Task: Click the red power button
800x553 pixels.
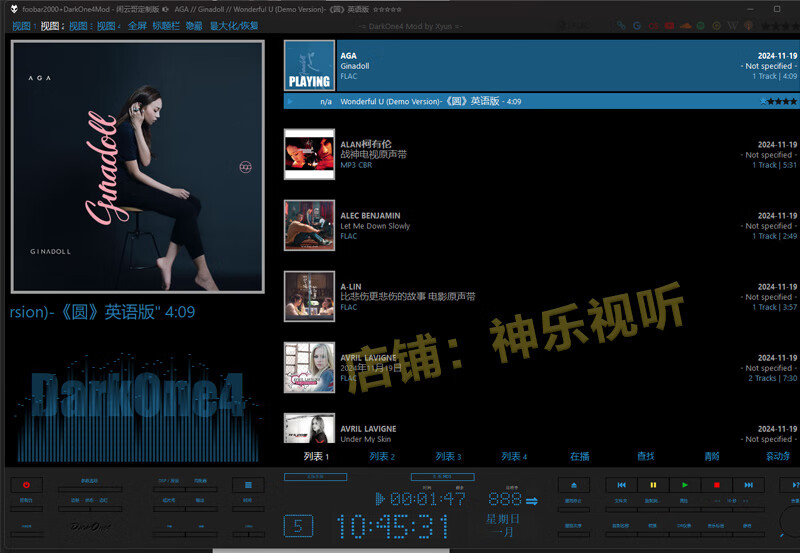Action: pyautogui.click(x=26, y=485)
